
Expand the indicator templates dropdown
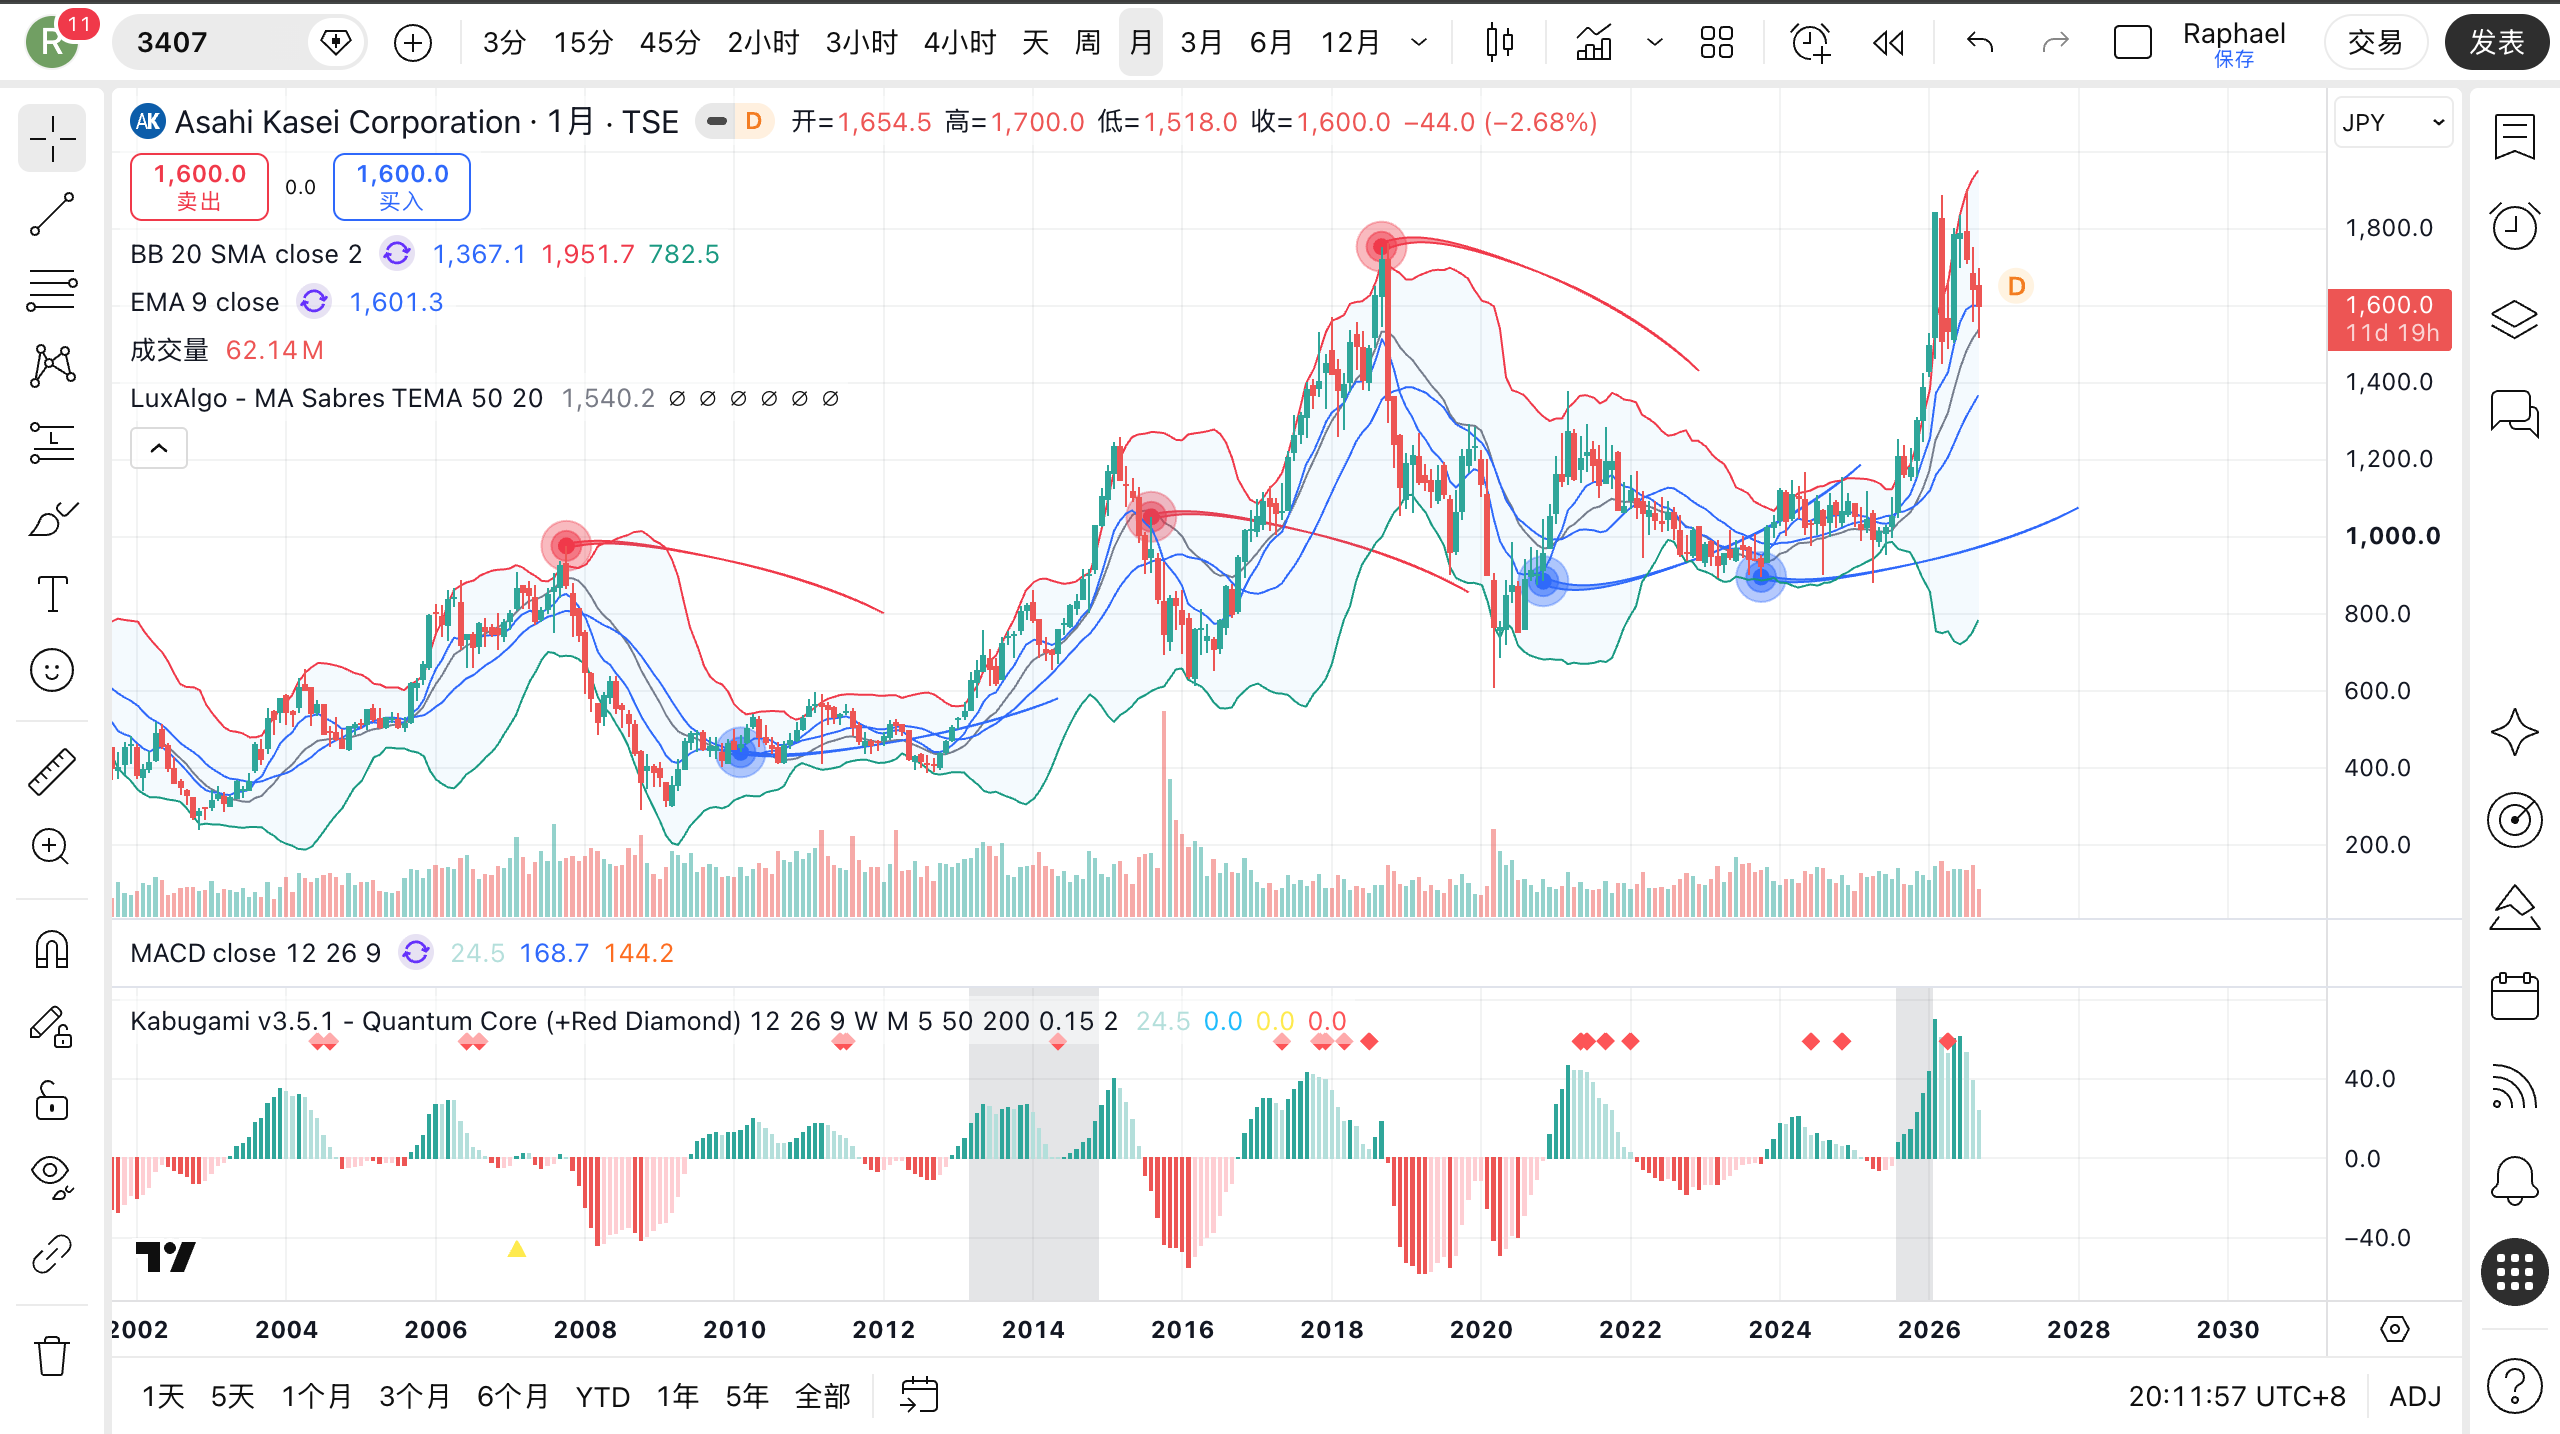(x=1654, y=42)
